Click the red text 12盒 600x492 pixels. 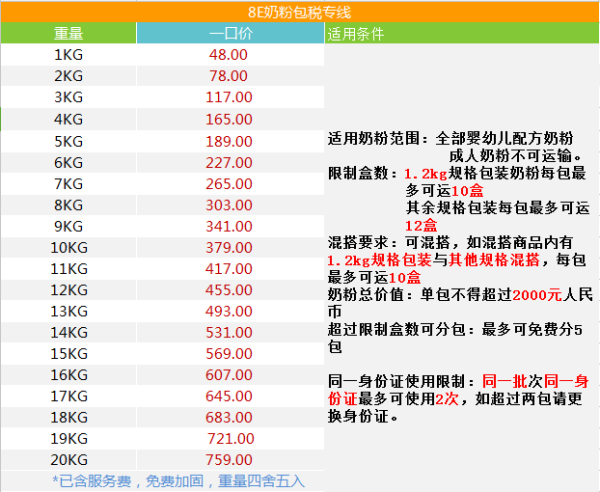point(421,225)
